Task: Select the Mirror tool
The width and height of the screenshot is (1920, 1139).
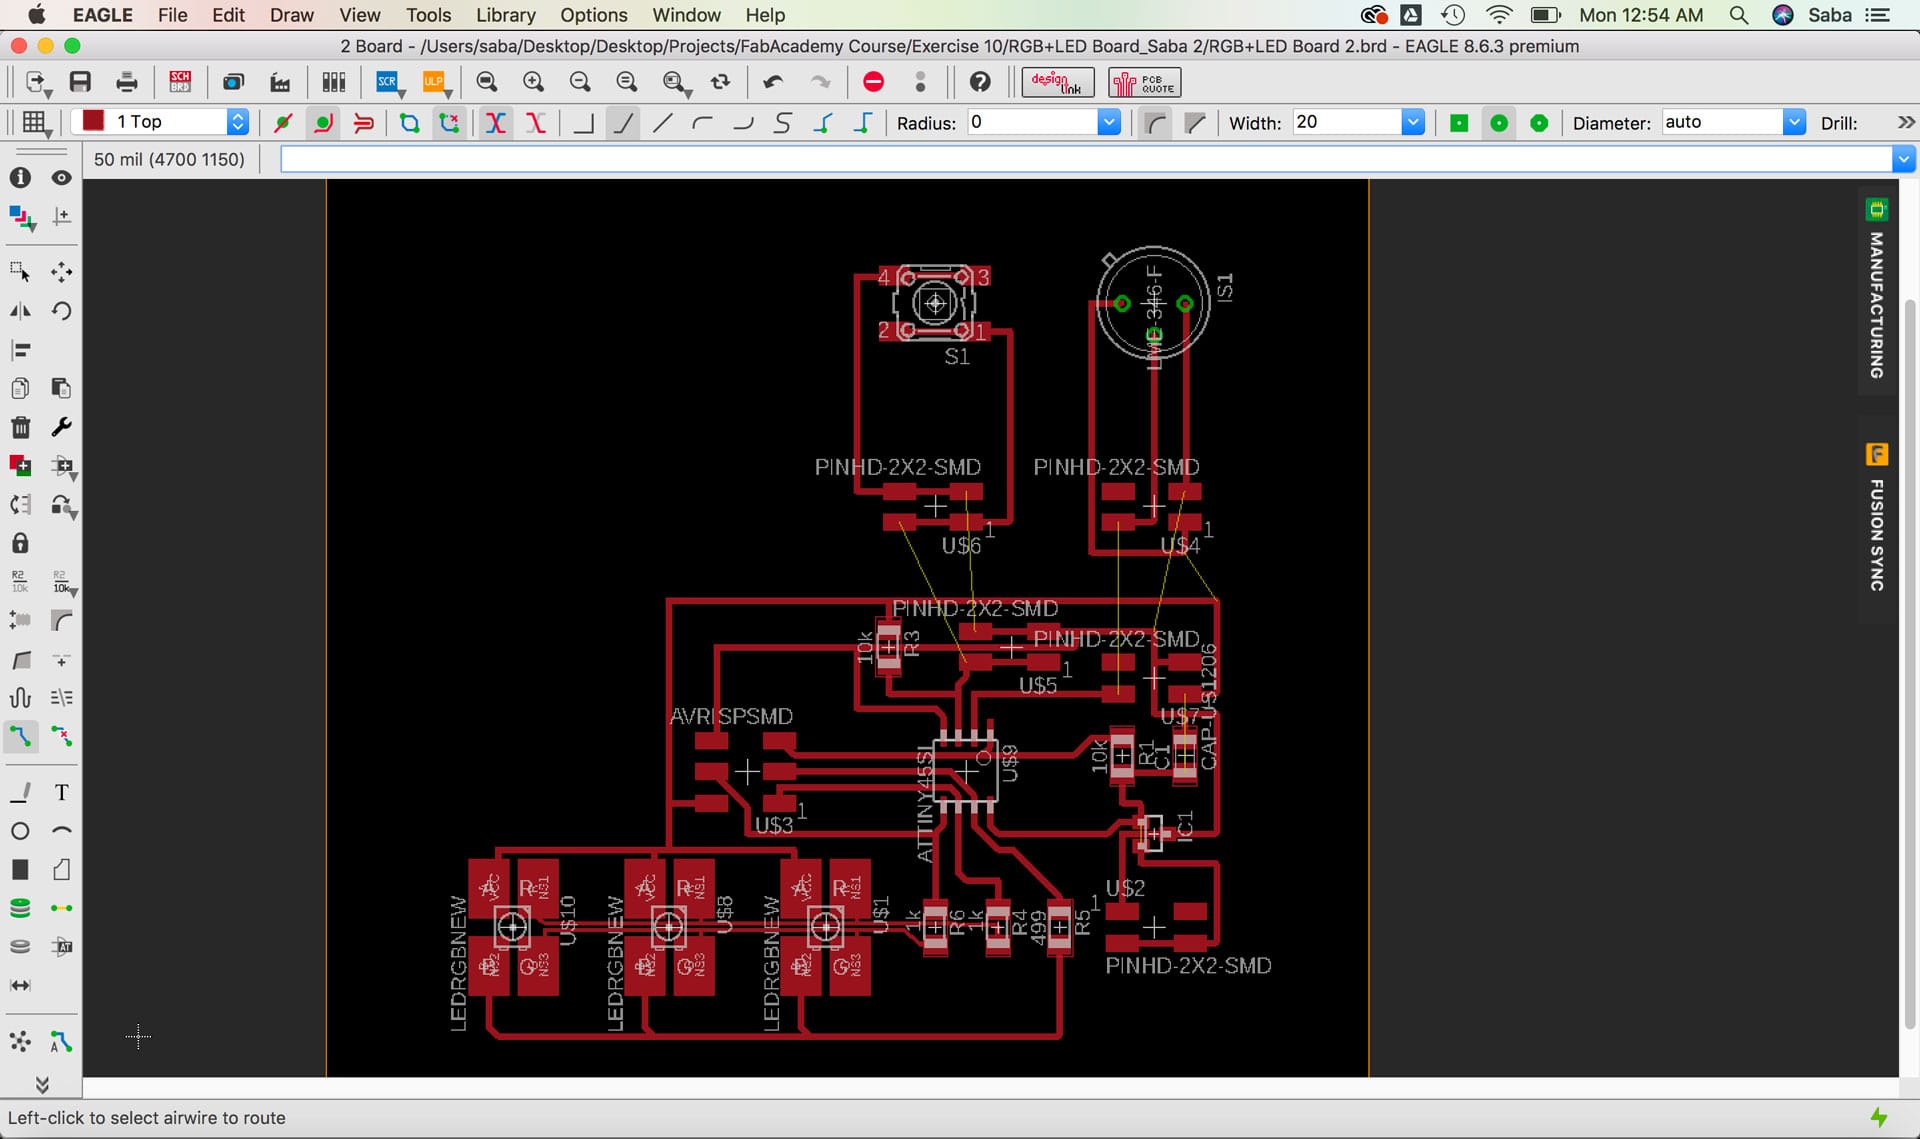Action: 20,311
